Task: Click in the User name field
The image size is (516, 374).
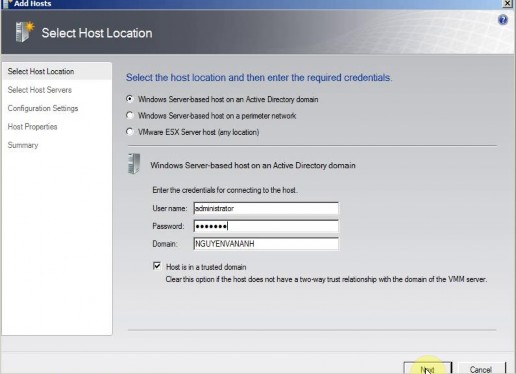Action: 266,208
